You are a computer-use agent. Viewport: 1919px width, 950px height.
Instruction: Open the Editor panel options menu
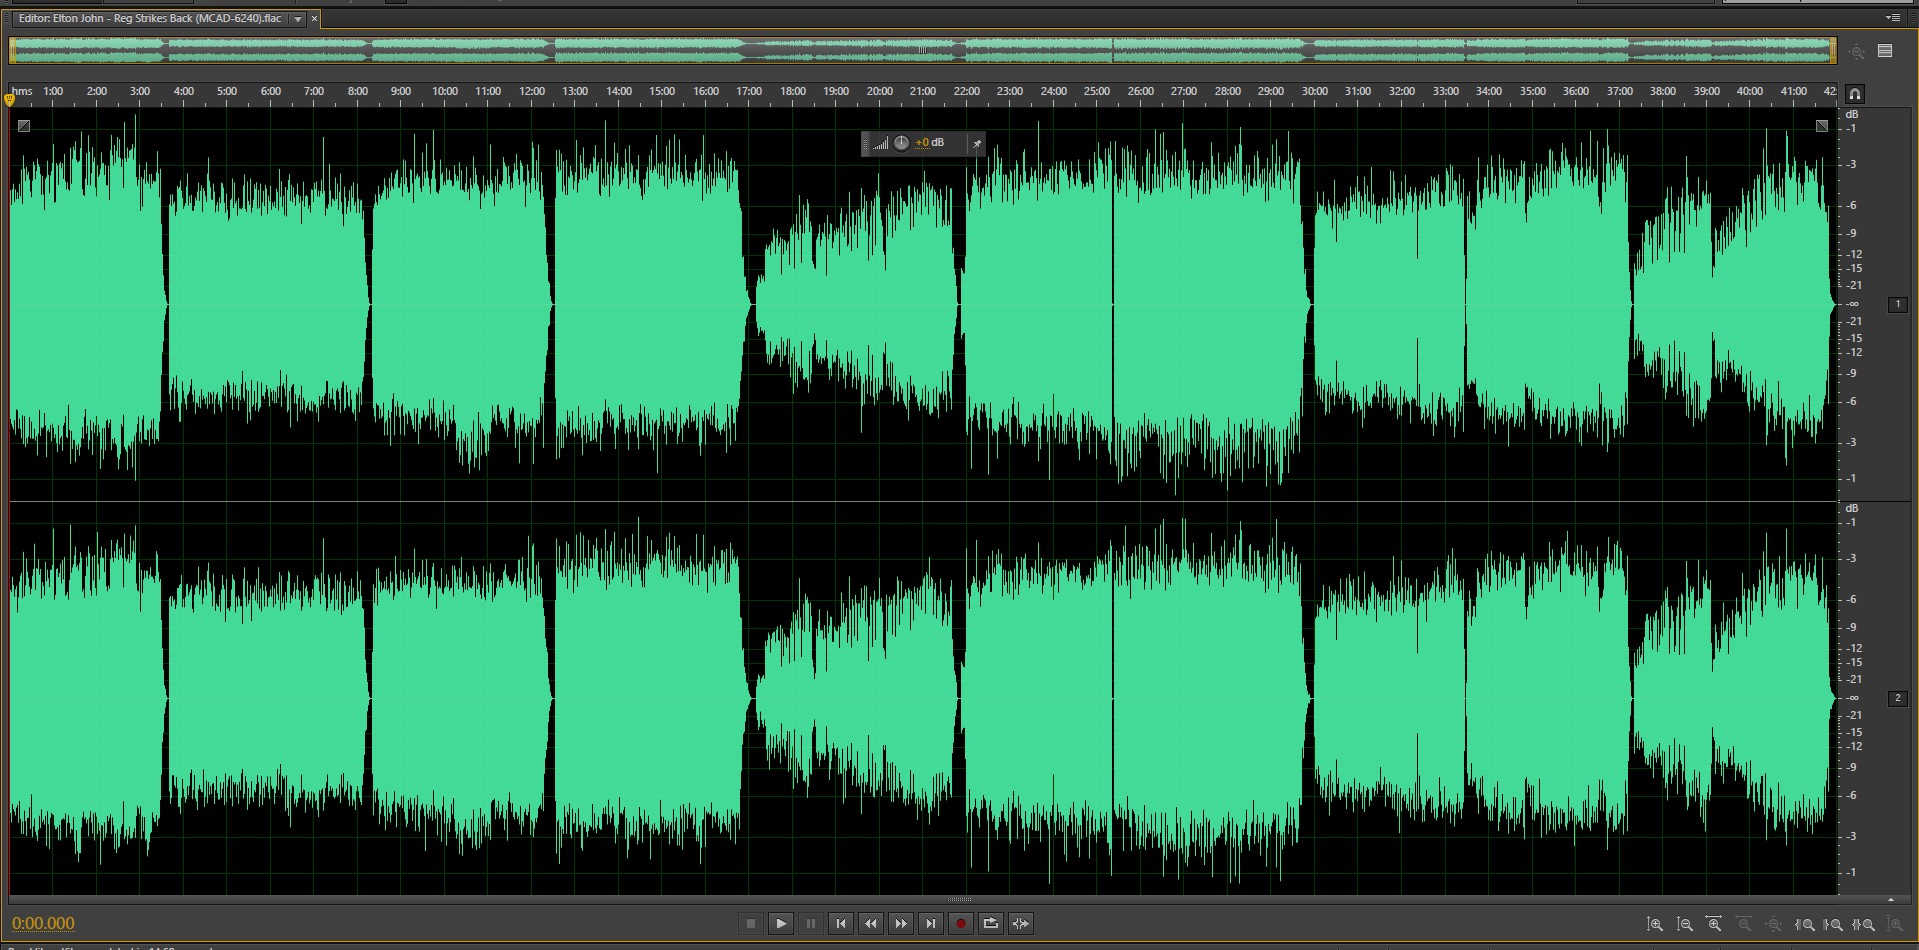click(x=1892, y=18)
